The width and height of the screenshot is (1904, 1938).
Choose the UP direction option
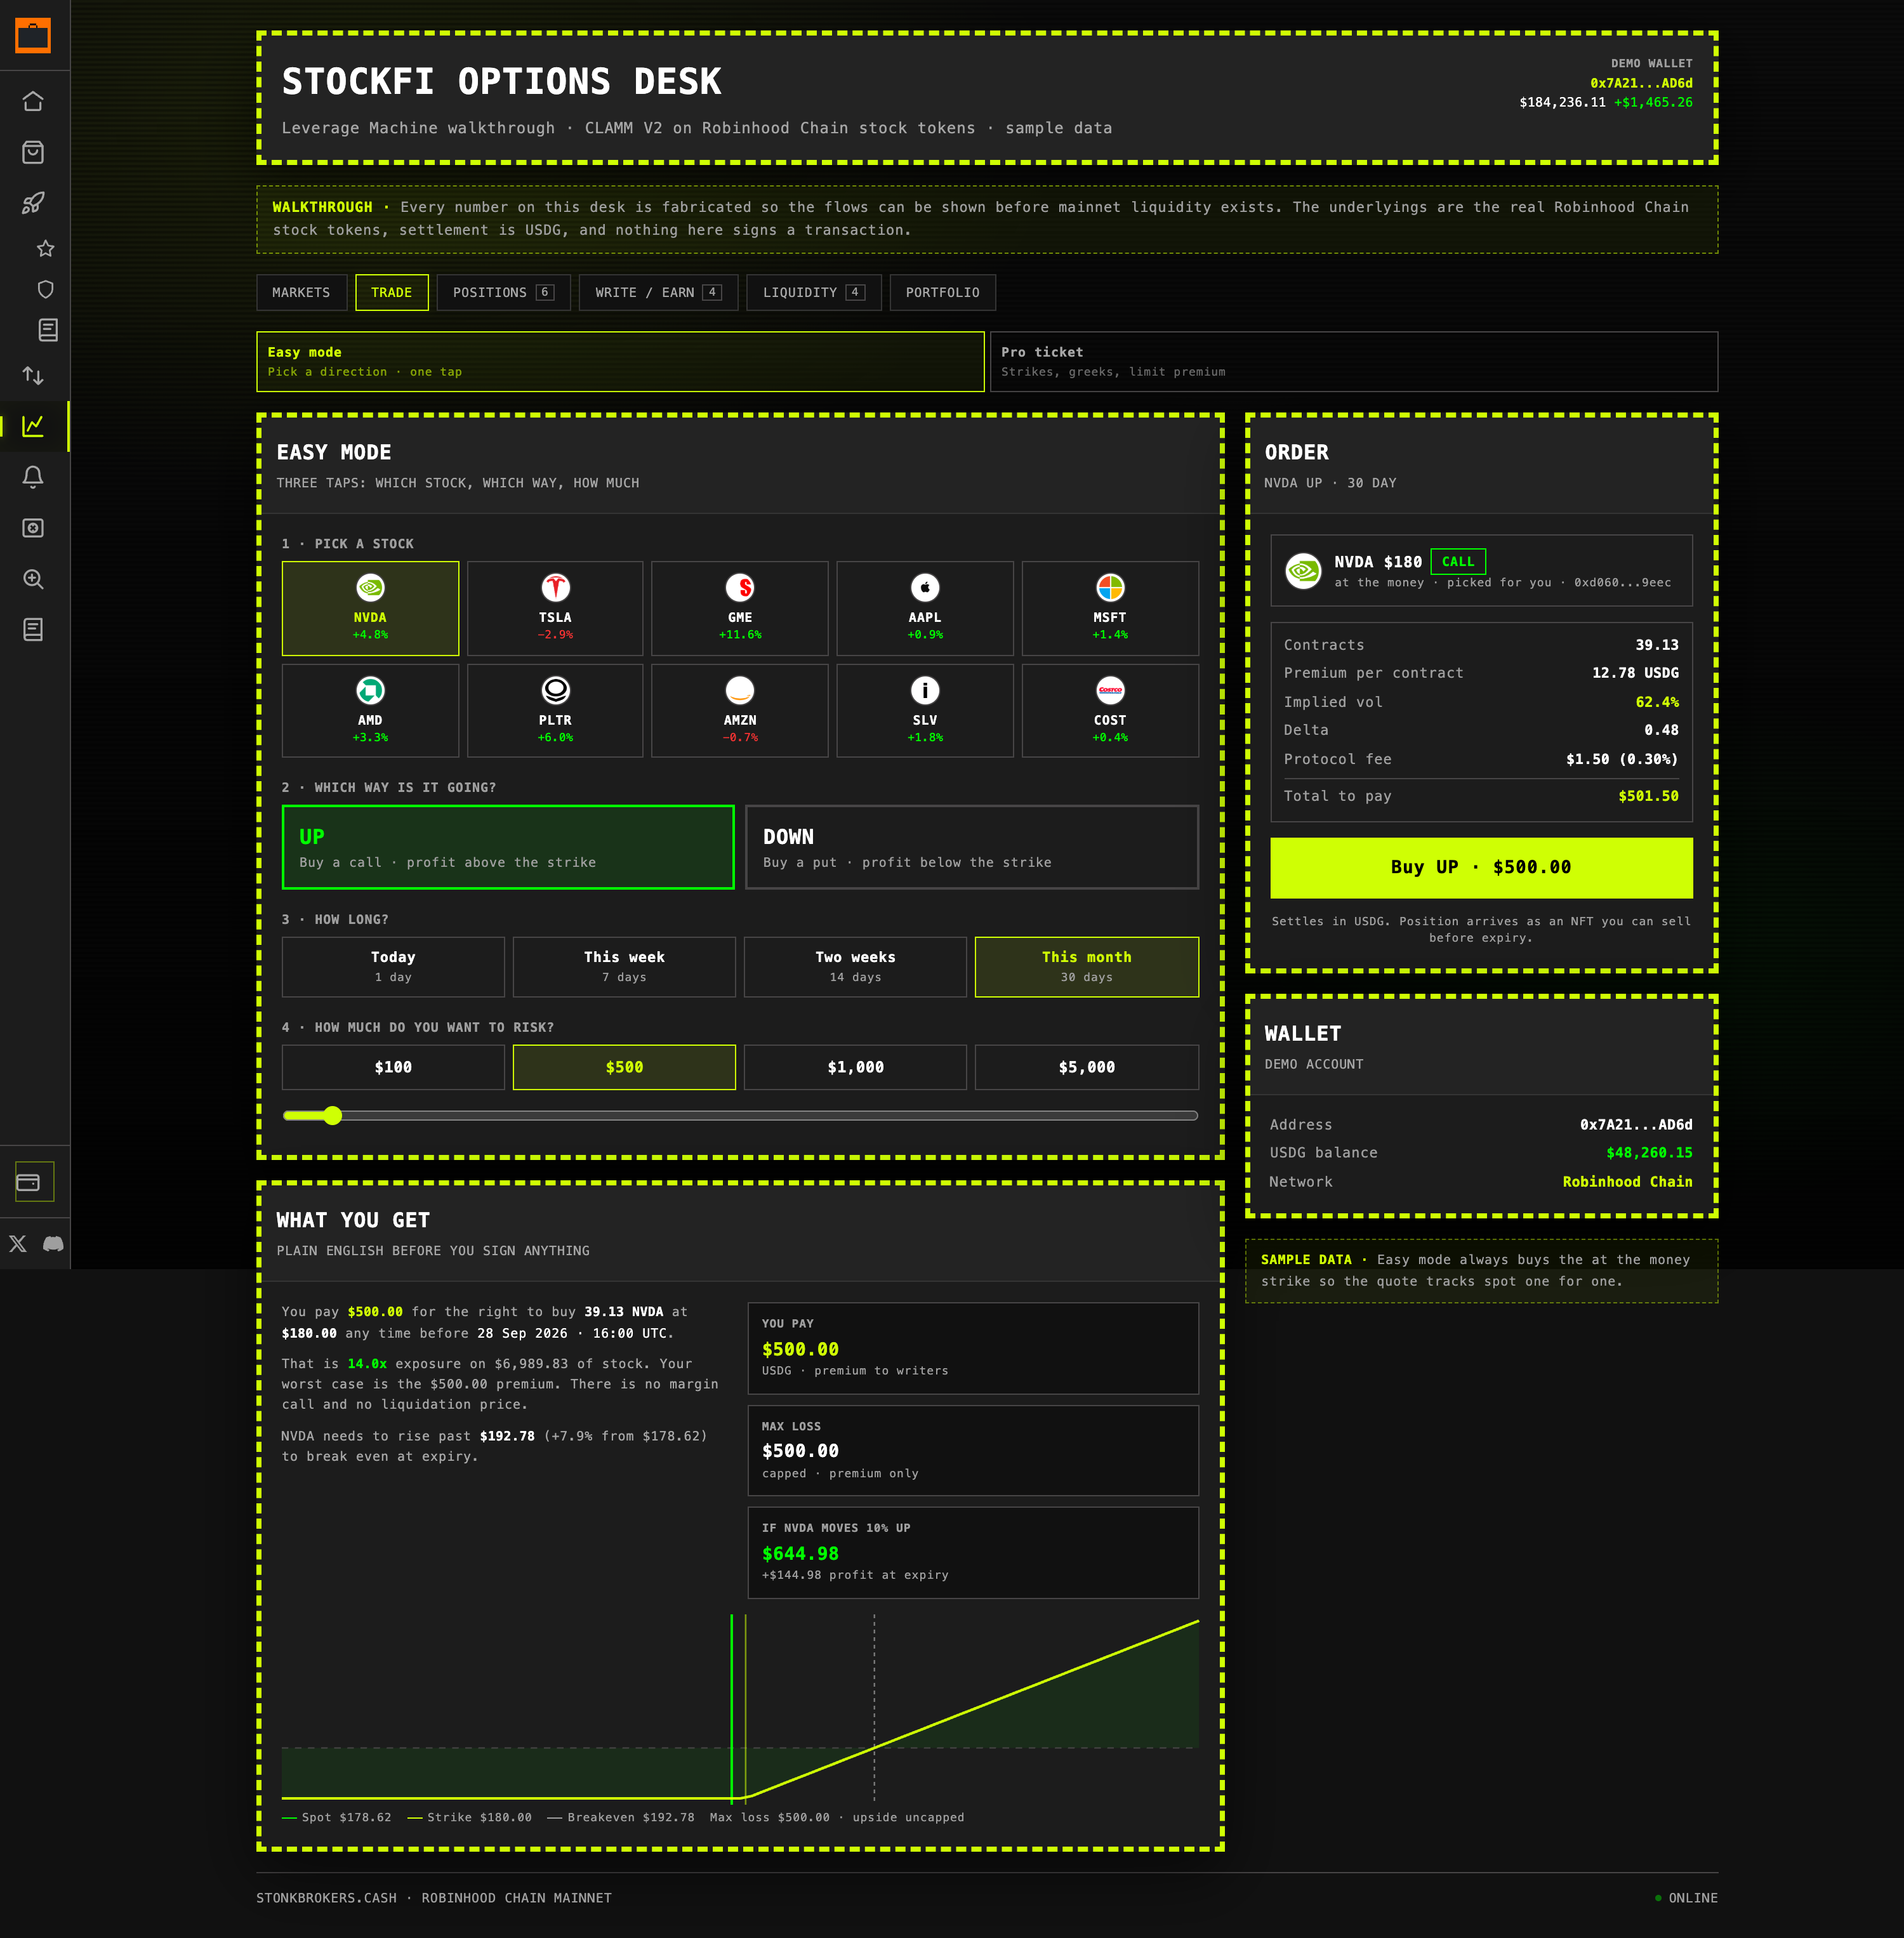pos(508,847)
